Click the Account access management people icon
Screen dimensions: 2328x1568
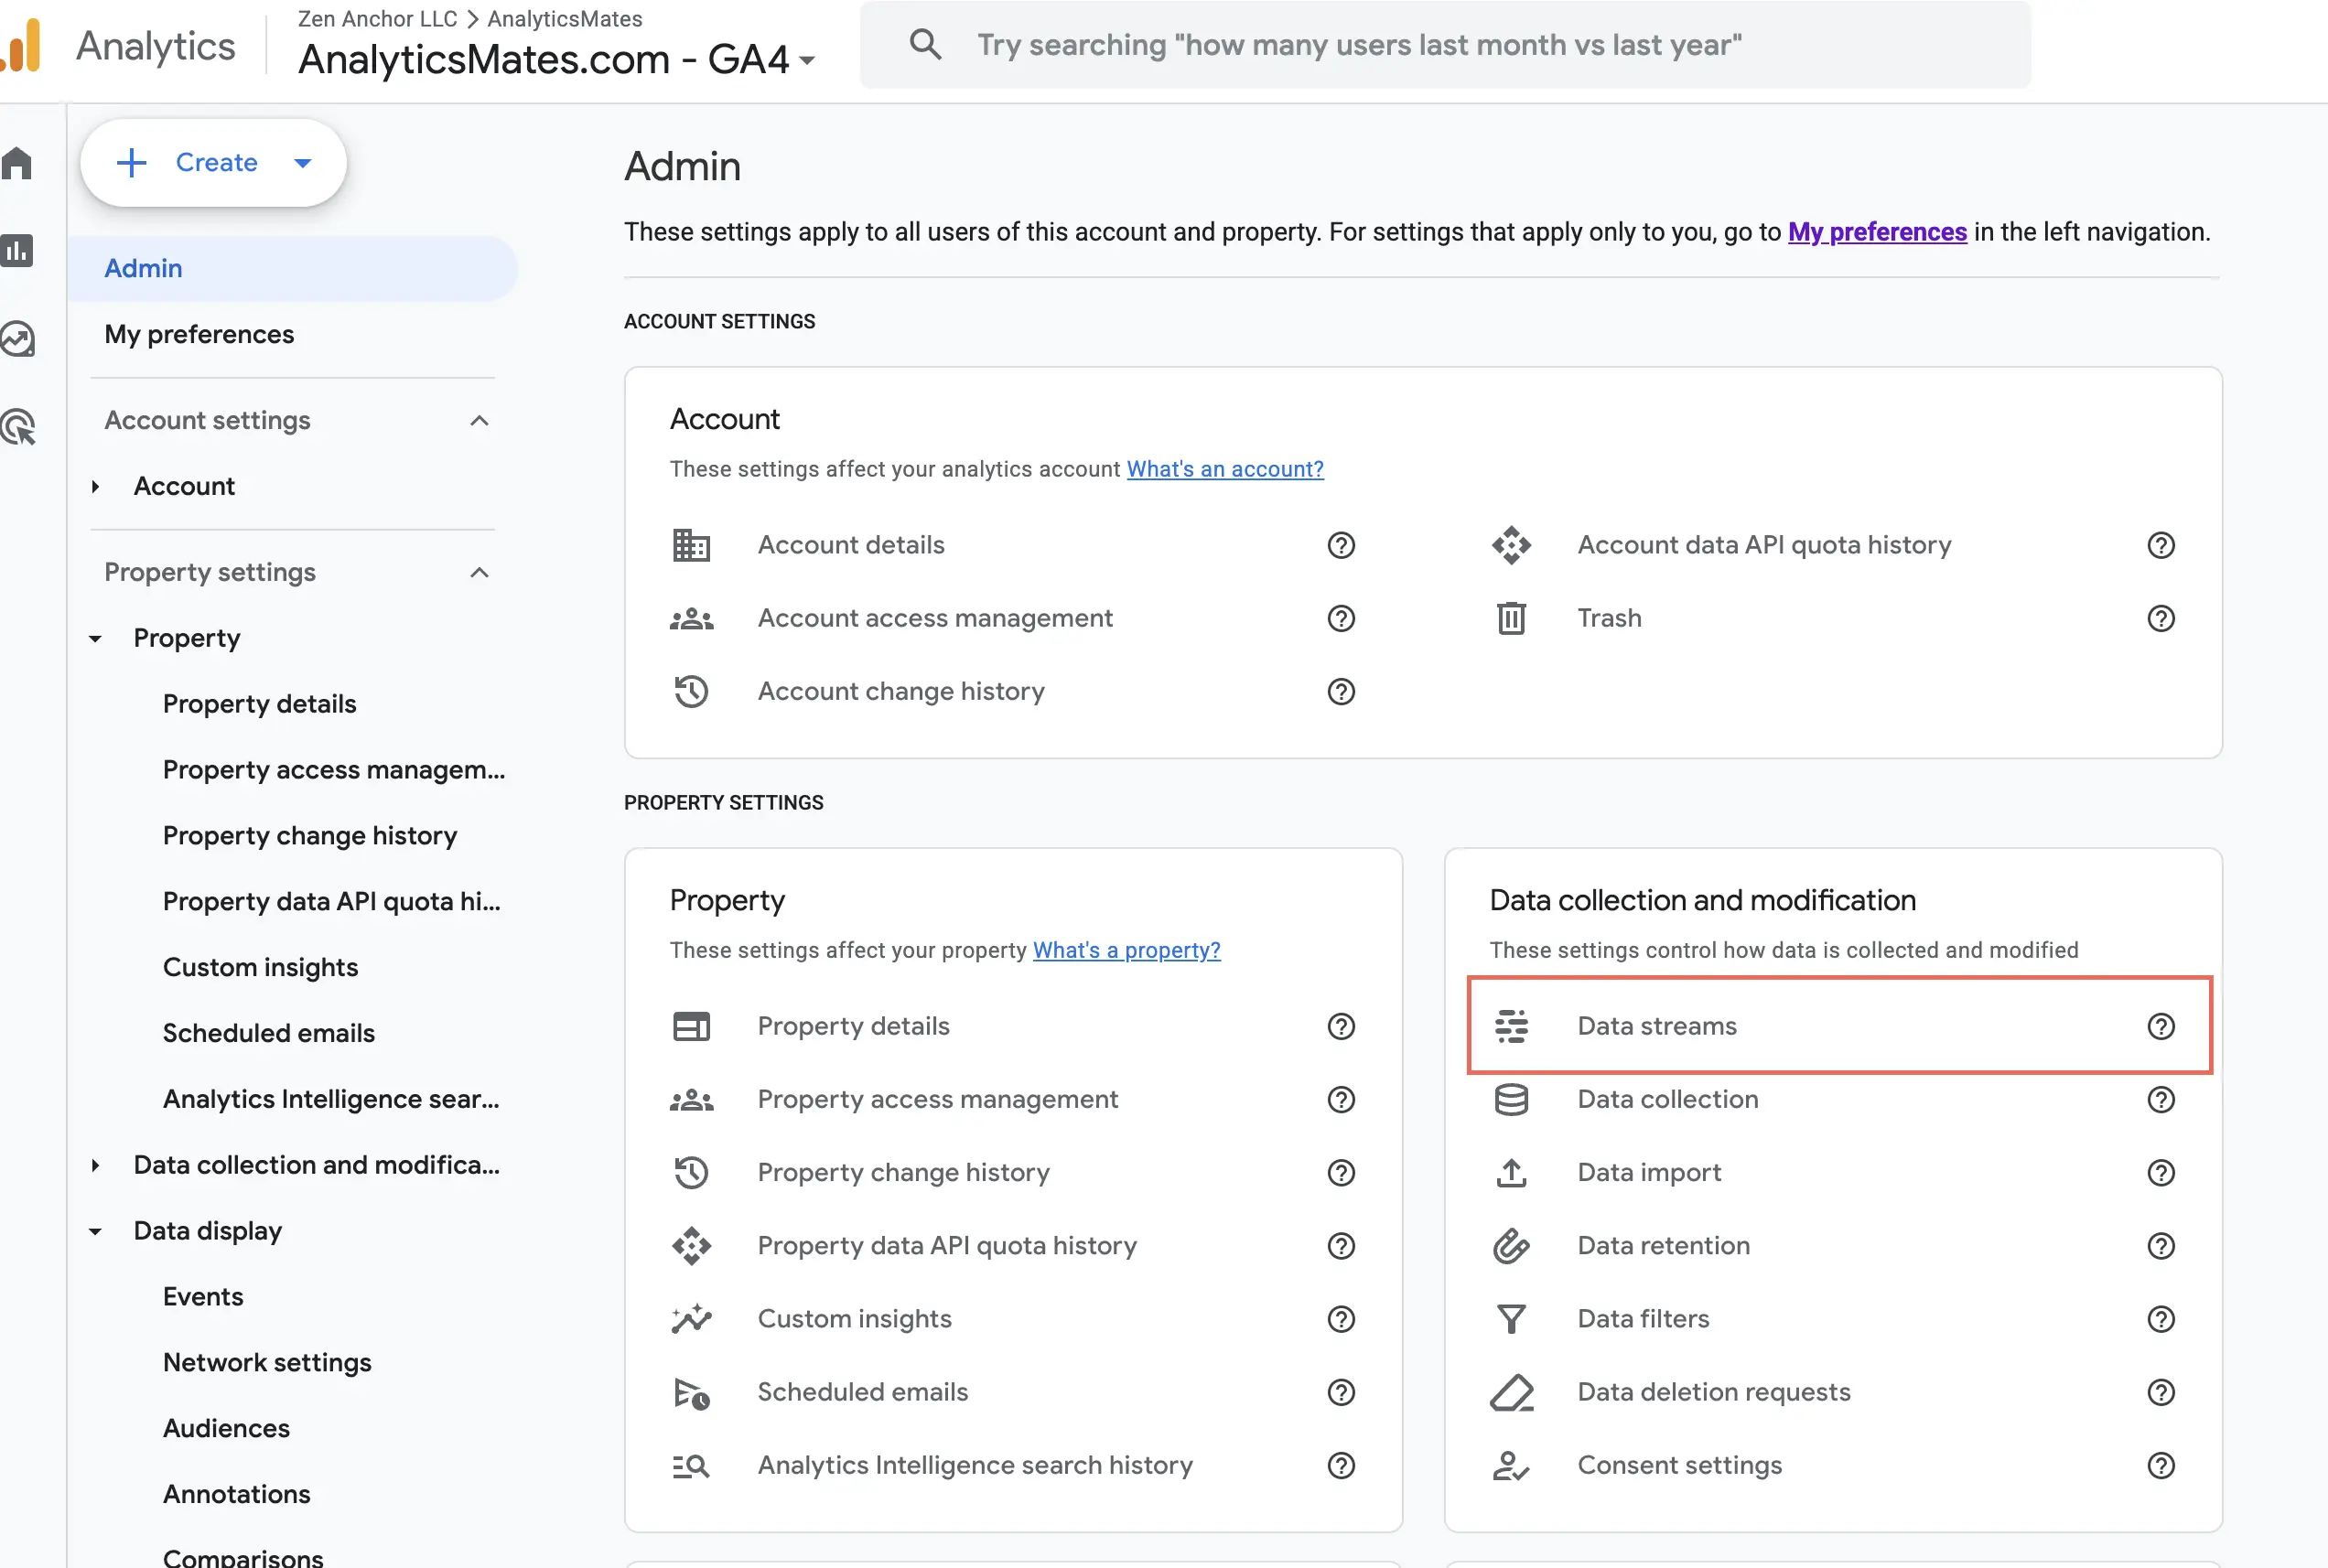click(691, 619)
